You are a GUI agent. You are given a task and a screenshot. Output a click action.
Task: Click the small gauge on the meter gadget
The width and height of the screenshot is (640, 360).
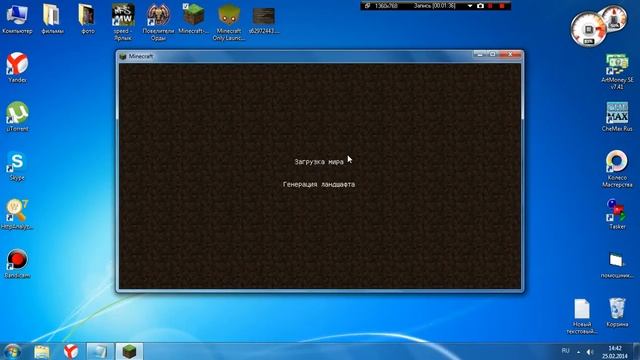(x=614, y=18)
